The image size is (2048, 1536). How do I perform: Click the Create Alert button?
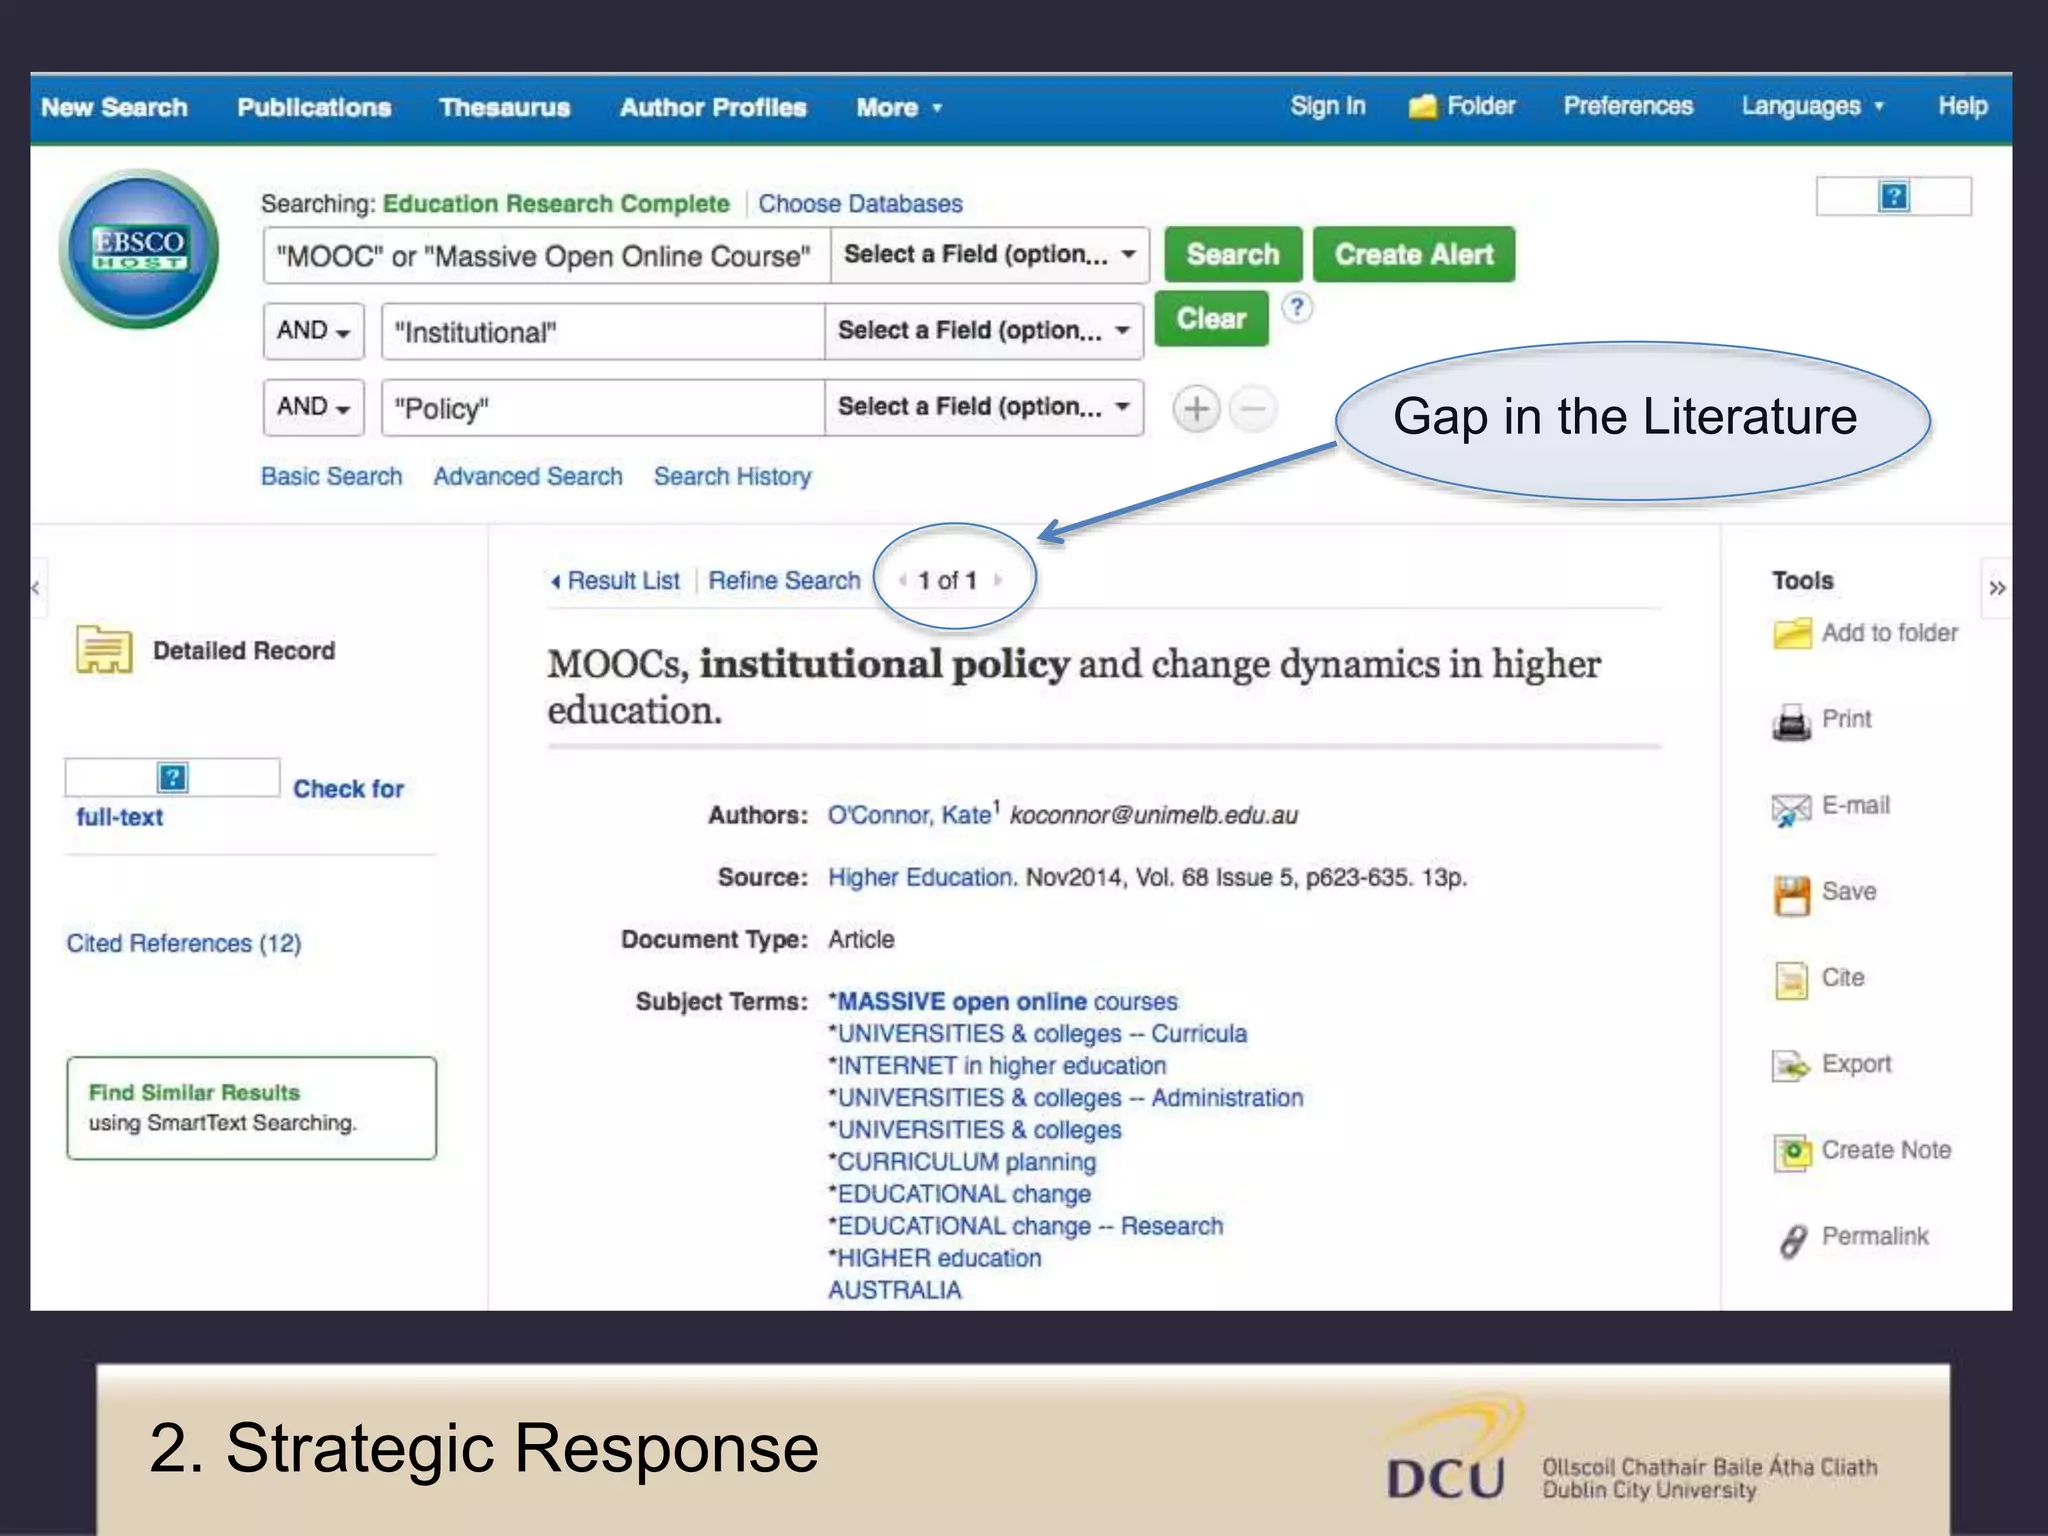(1414, 254)
